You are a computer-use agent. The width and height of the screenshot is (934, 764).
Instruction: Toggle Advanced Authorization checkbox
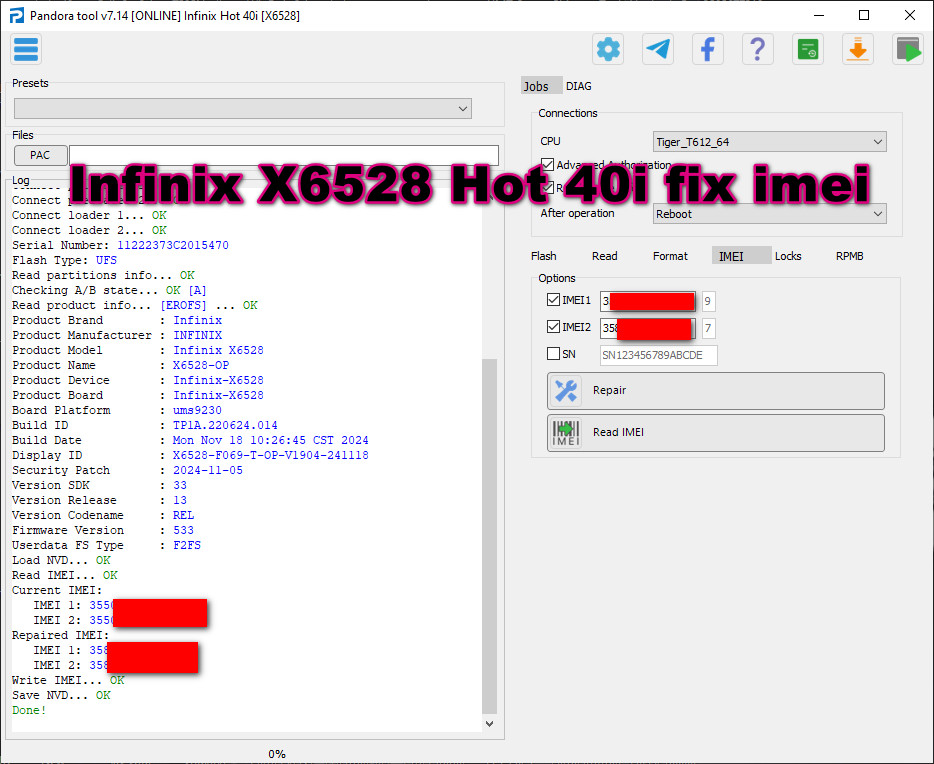click(x=547, y=164)
